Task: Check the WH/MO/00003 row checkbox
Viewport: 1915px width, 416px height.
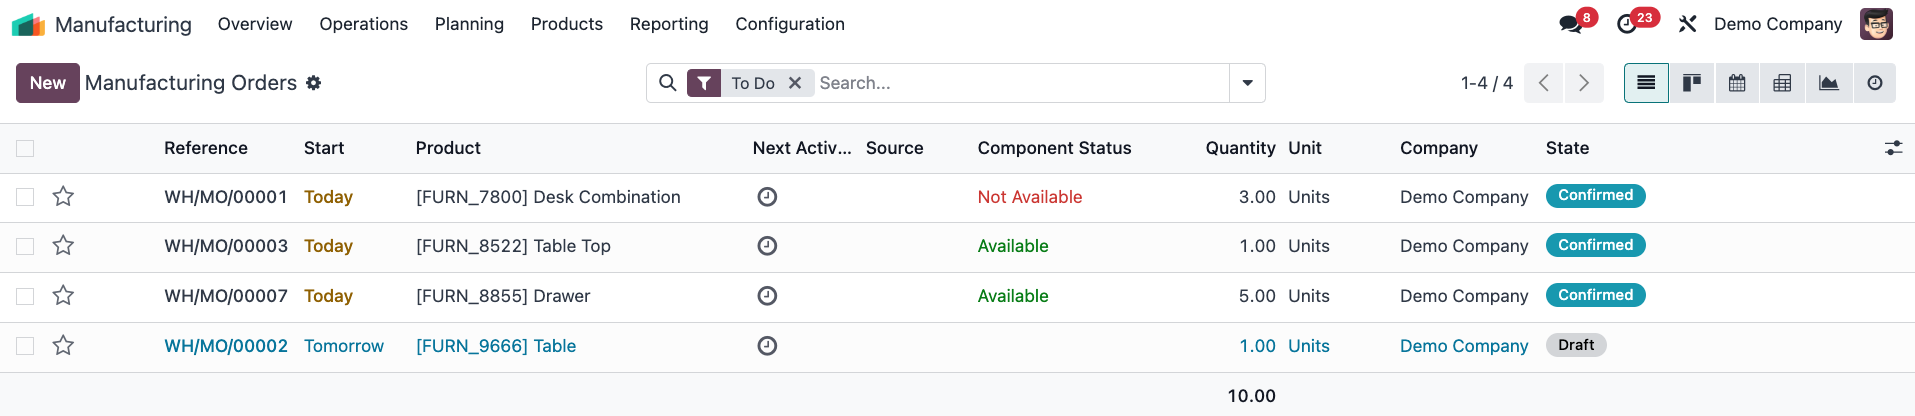Action: pos(25,246)
